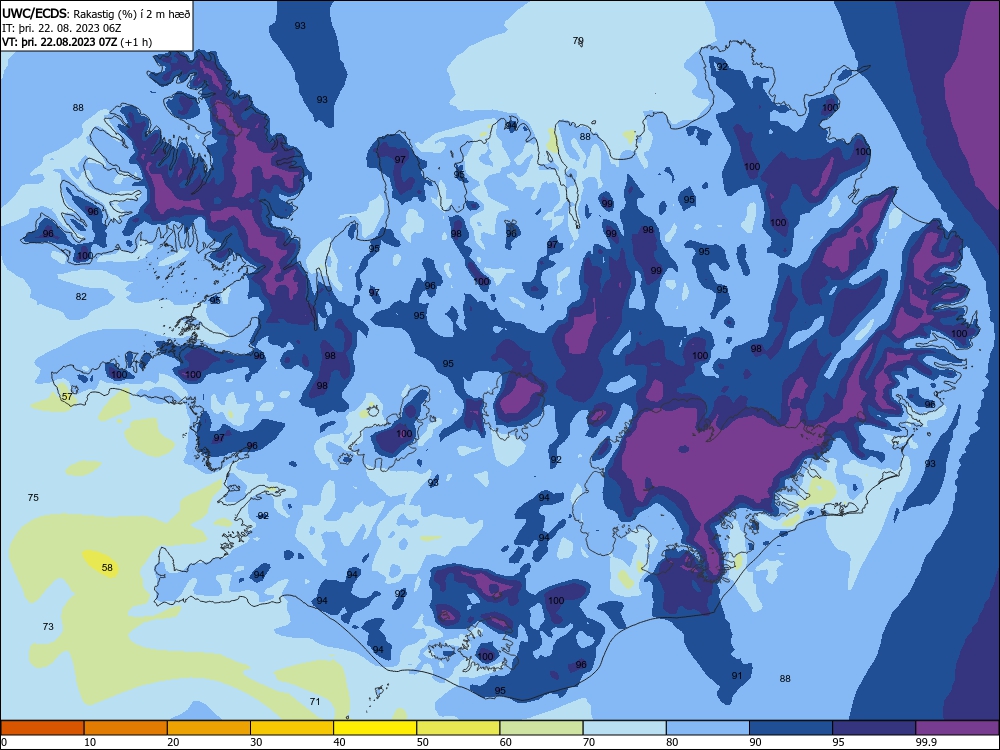This screenshot has width=1000, height=750.
Task: Click the 'IT: þri. 22. 08. 2023 06Z' line
Action: click(62, 28)
